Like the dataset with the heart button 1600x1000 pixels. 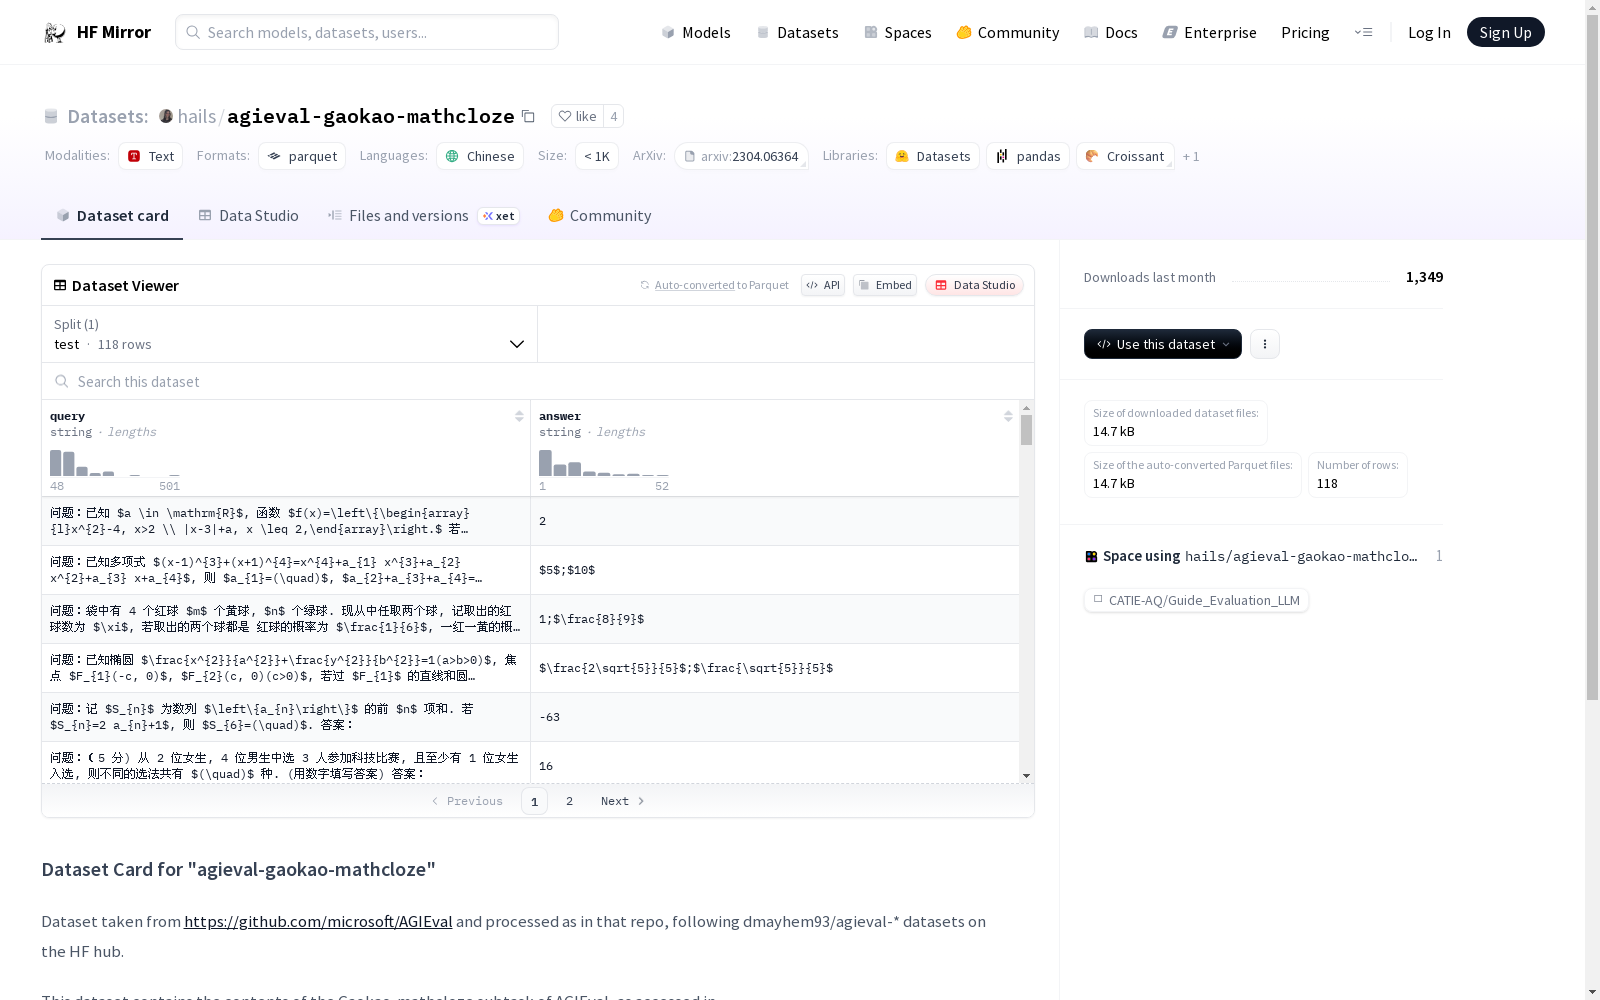point(577,116)
